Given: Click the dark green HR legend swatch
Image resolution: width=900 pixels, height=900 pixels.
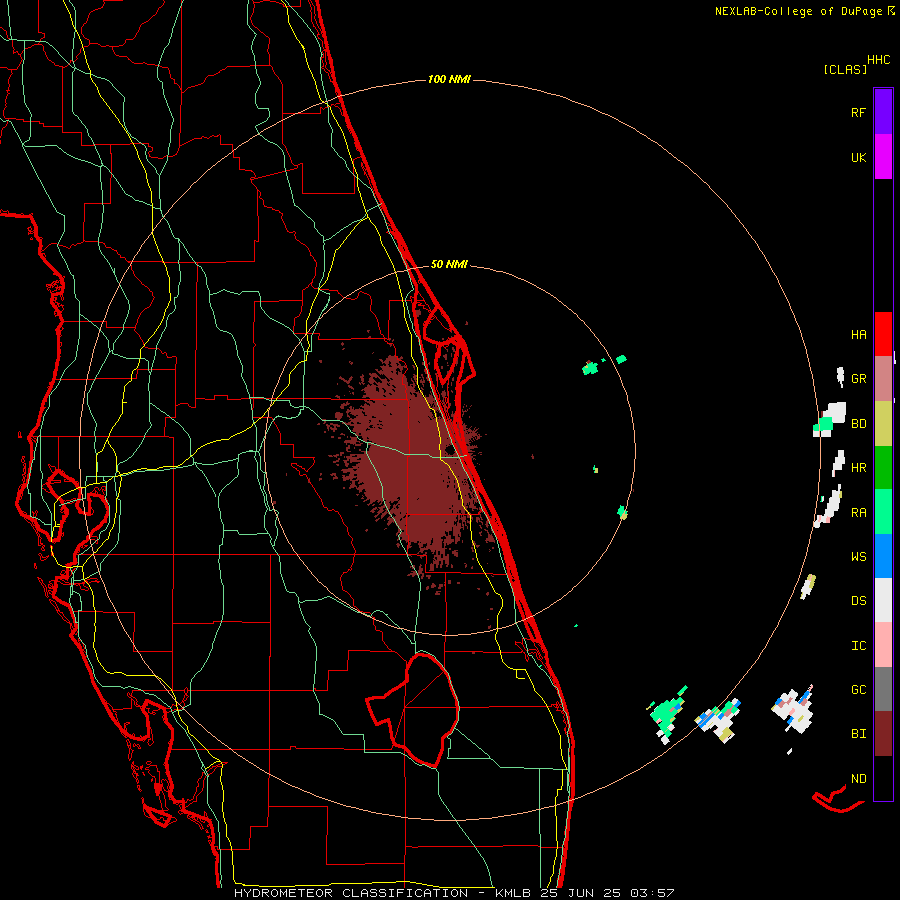Looking at the screenshot, I should tap(883, 468).
